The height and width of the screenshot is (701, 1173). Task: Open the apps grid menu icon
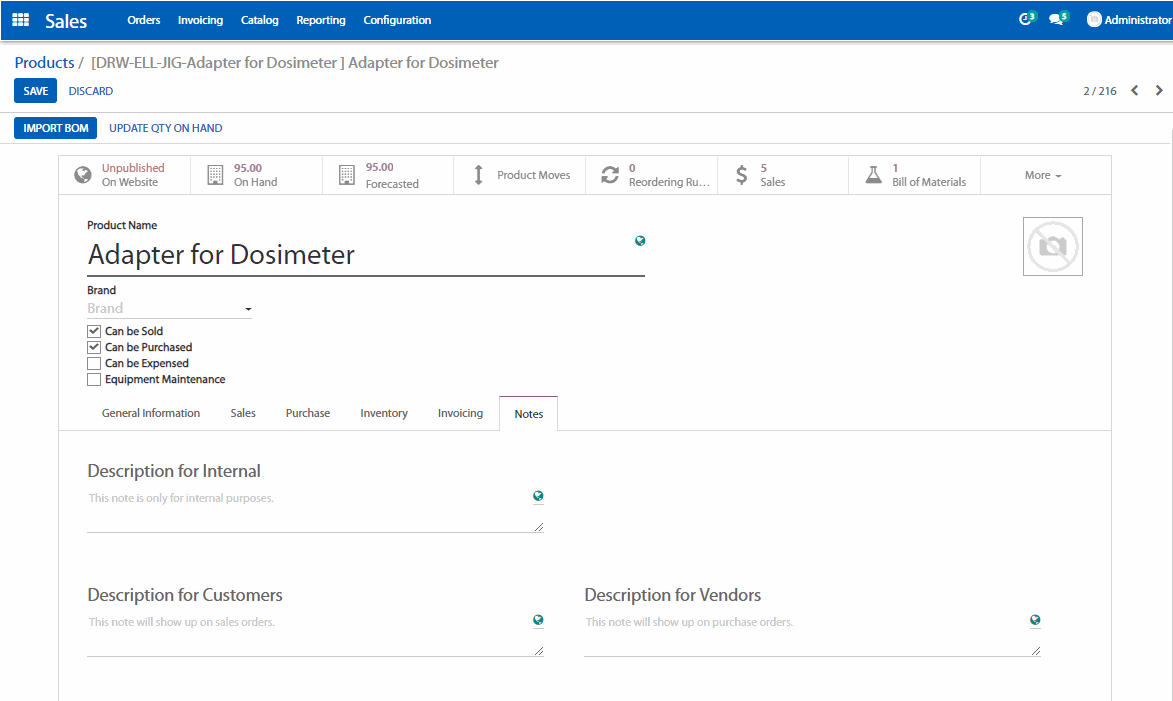pyautogui.click(x=20, y=20)
